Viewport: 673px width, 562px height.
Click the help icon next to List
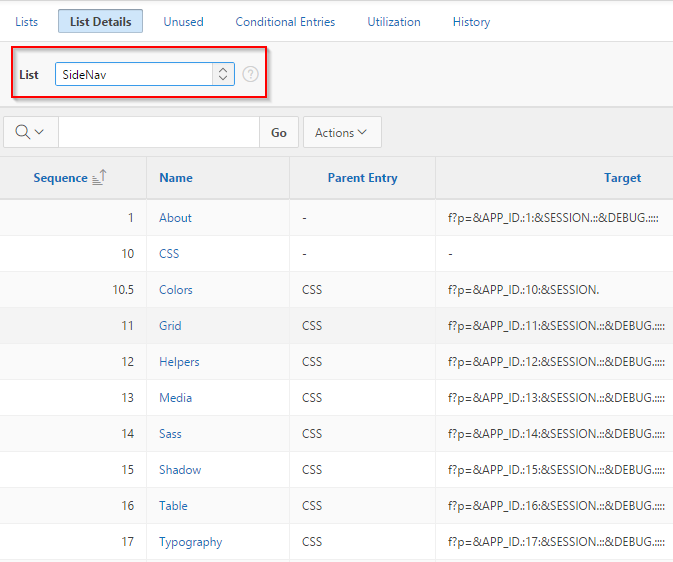click(x=250, y=74)
